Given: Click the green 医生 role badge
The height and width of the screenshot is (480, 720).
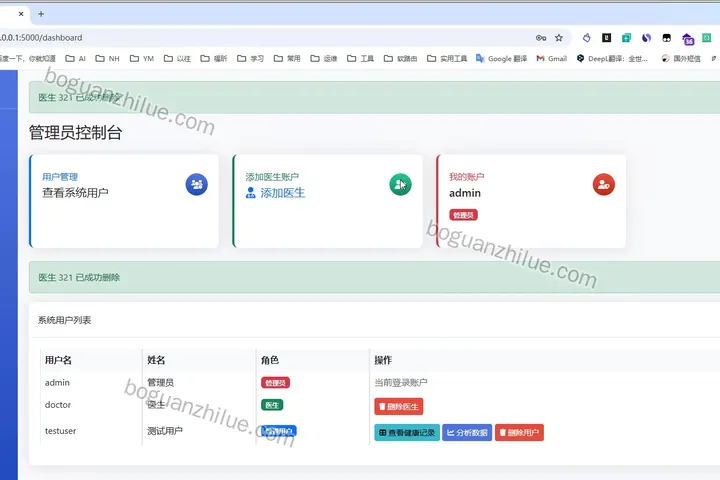Looking at the screenshot, I should tap(272, 405).
